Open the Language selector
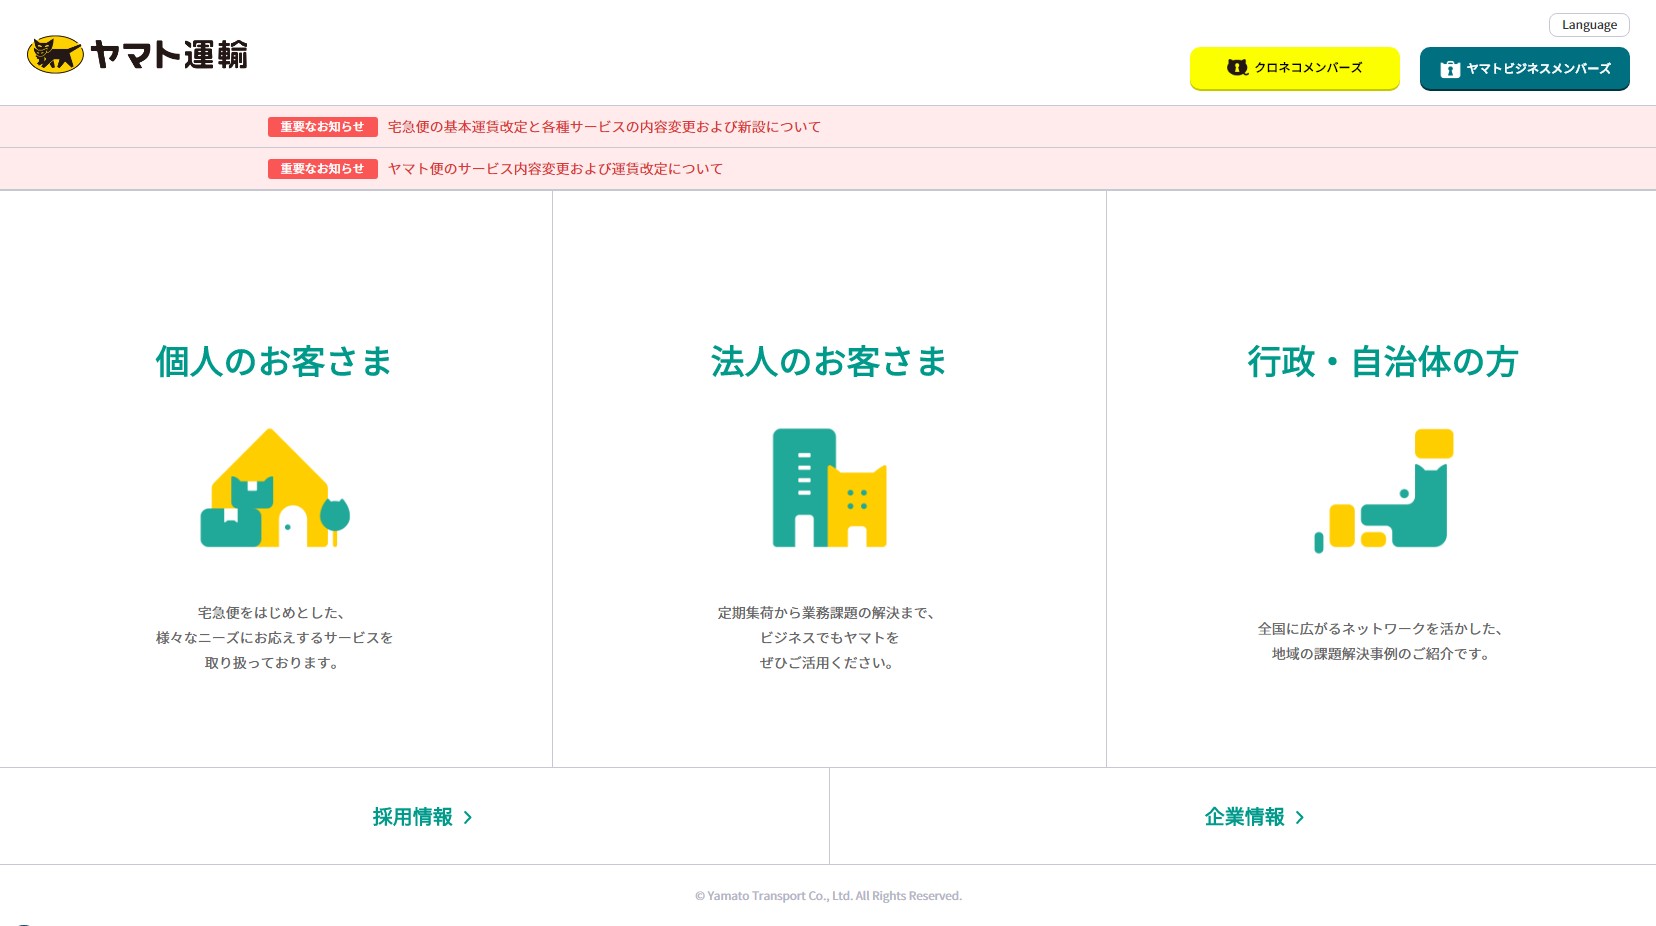This screenshot has width=1656, height=926. pyautogui.click(x=1589, y=25)
